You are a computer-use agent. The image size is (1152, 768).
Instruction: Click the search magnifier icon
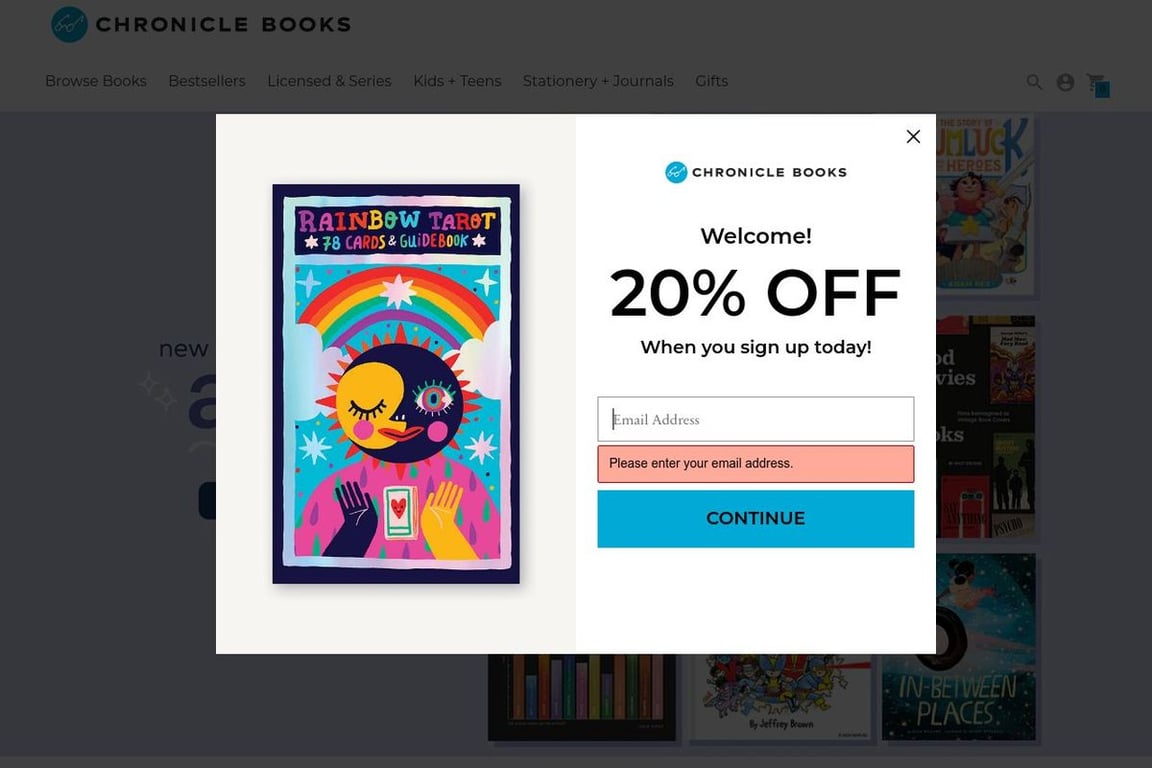(x=1035, y=82)
